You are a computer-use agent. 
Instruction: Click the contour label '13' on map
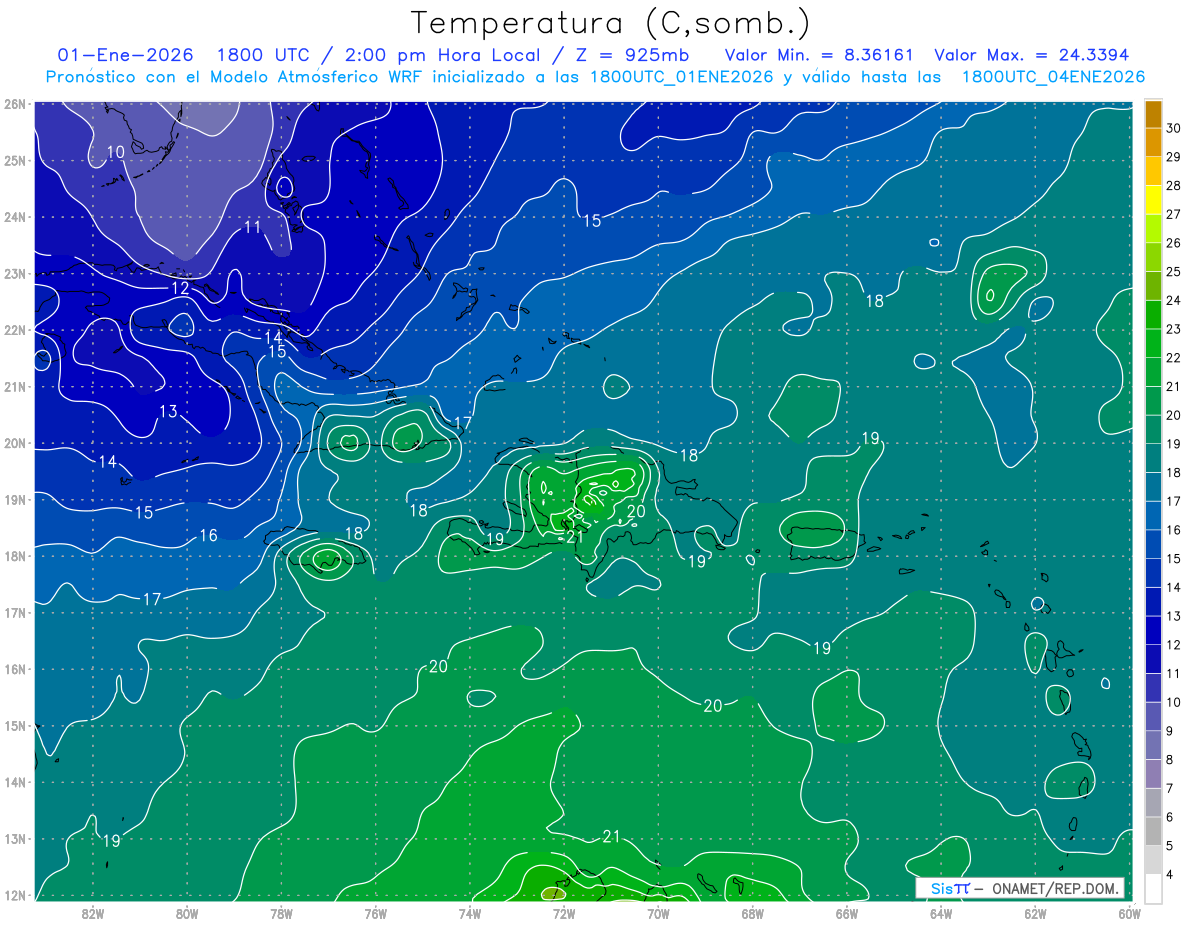168,411
